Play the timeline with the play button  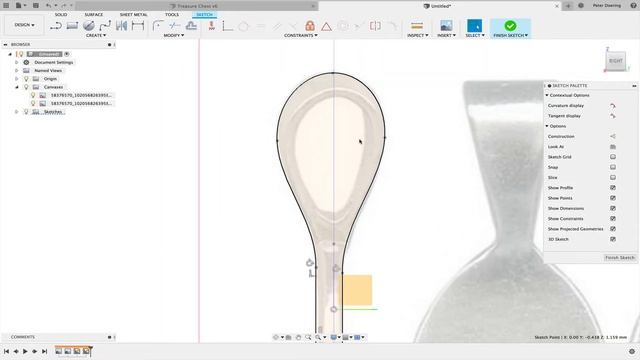(x=25, y=351)
